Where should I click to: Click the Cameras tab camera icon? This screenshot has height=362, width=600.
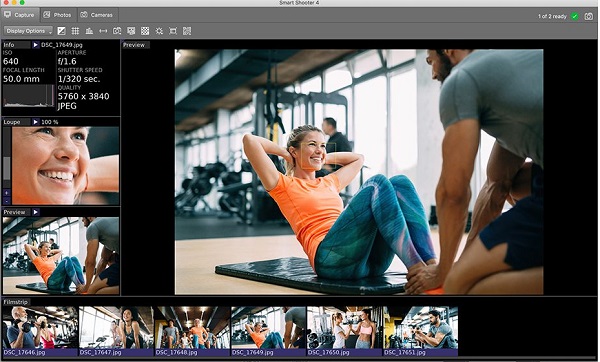pyautogui.click(x=84, y=15)
